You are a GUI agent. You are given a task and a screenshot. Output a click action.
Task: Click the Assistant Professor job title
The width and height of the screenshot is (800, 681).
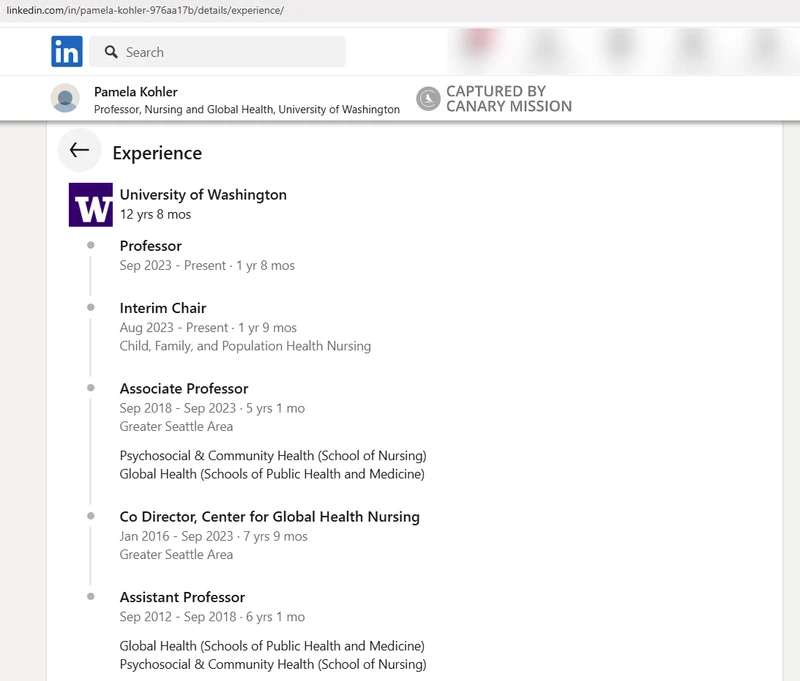pos(183,597)
